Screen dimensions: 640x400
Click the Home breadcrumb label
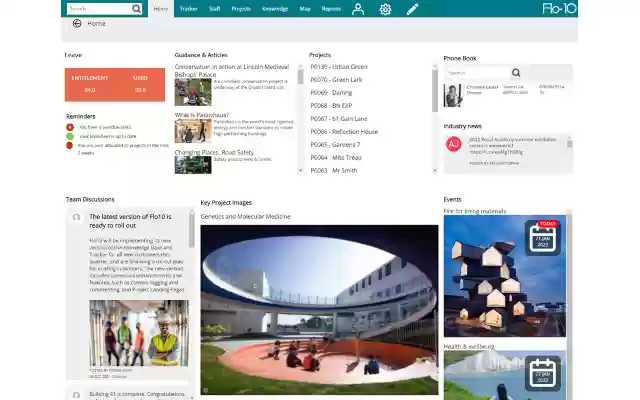pyautogui.click(x=96, y=24)
